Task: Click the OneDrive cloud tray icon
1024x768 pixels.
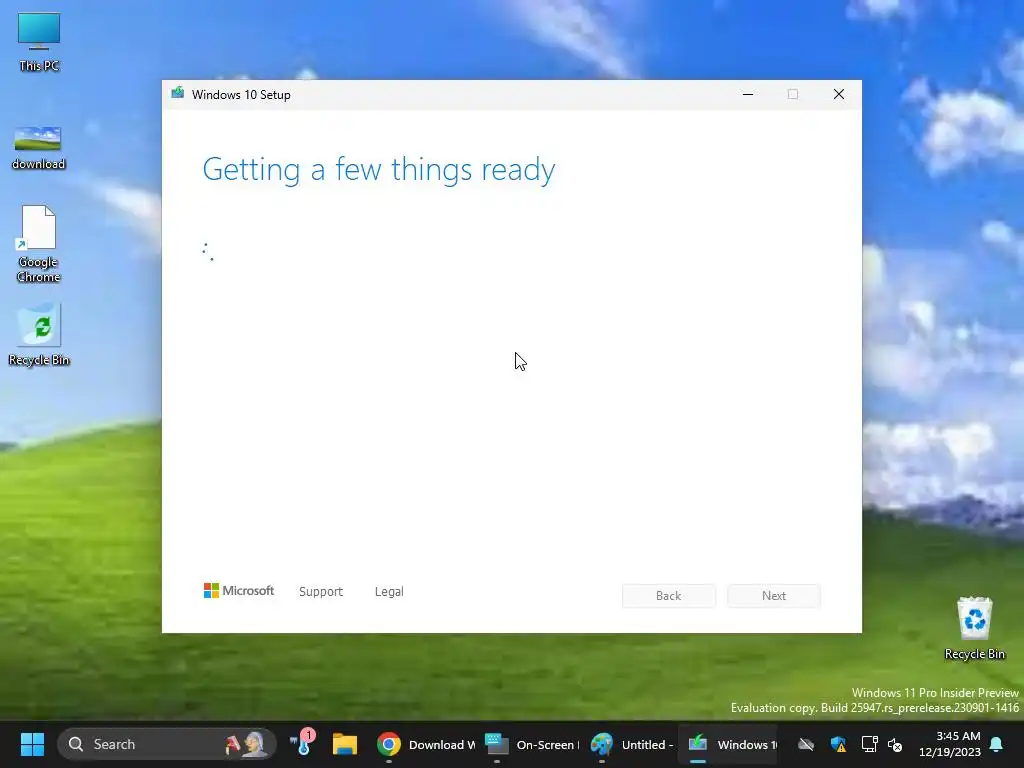Action: [806, 744]
